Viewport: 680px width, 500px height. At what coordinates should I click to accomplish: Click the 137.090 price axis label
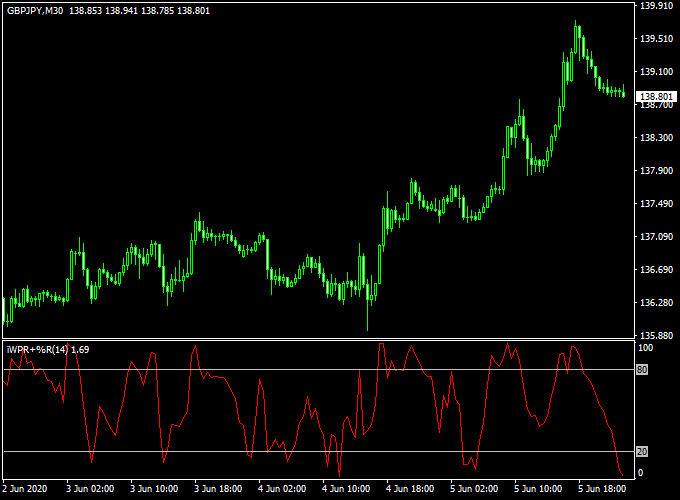point(656,236)
